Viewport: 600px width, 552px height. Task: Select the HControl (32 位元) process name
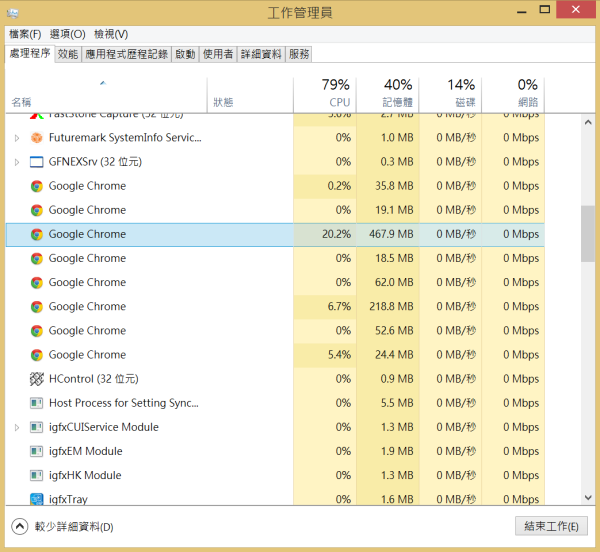pos(94,379)
